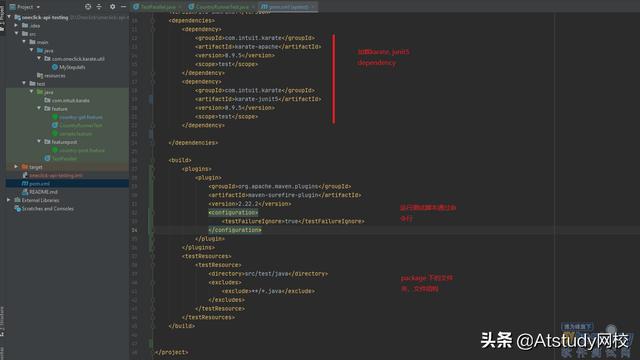Click the karate-junit5 artifactId line
Image resolution: width=640 pixels, height=360 pixels.
(x=258, y=99)
